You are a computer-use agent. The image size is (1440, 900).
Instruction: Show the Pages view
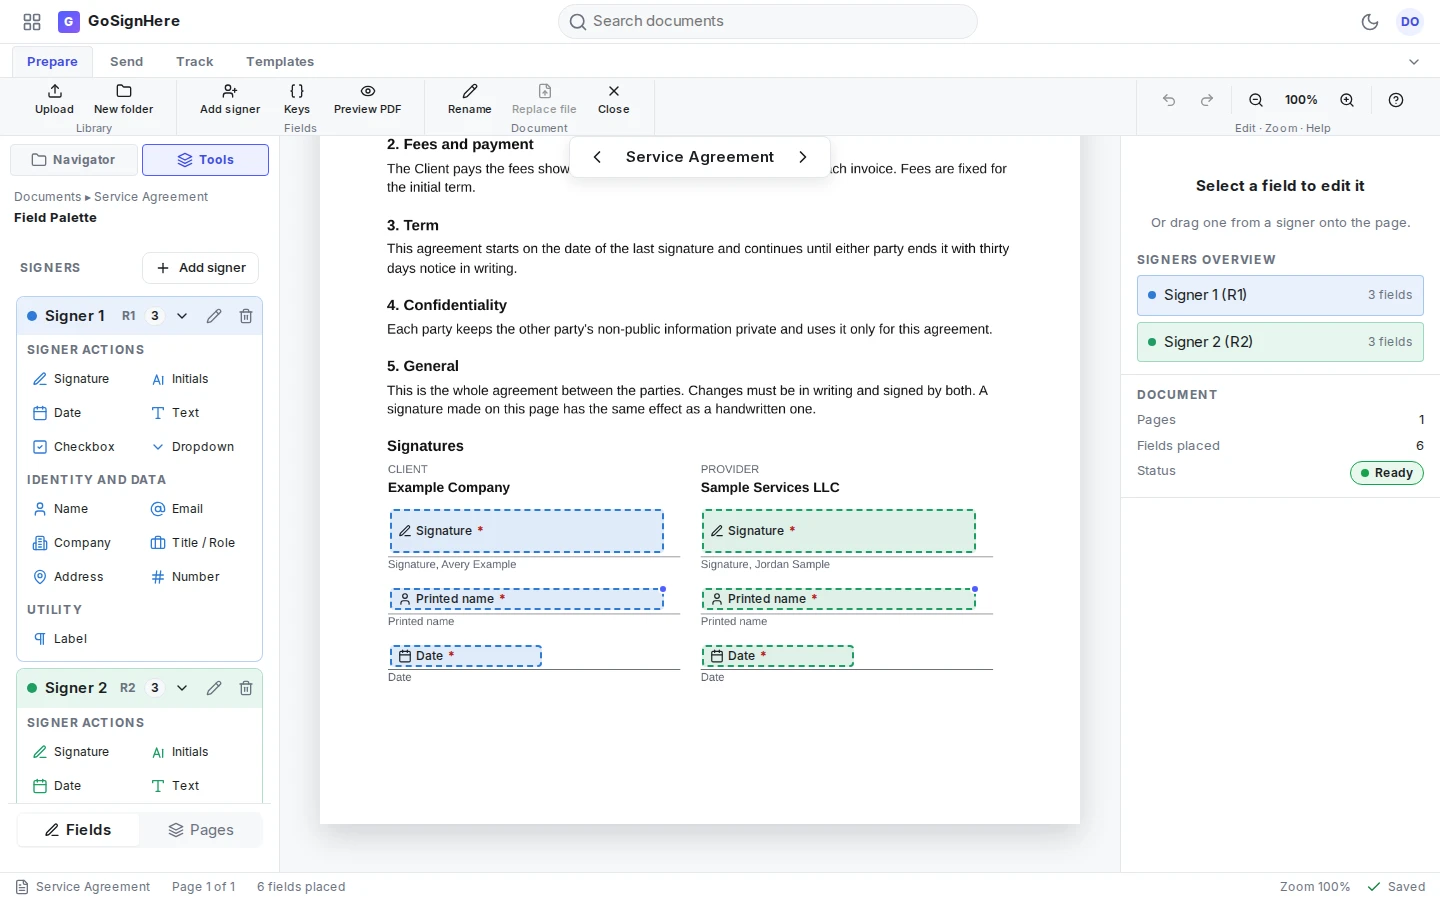coord(201,830)
